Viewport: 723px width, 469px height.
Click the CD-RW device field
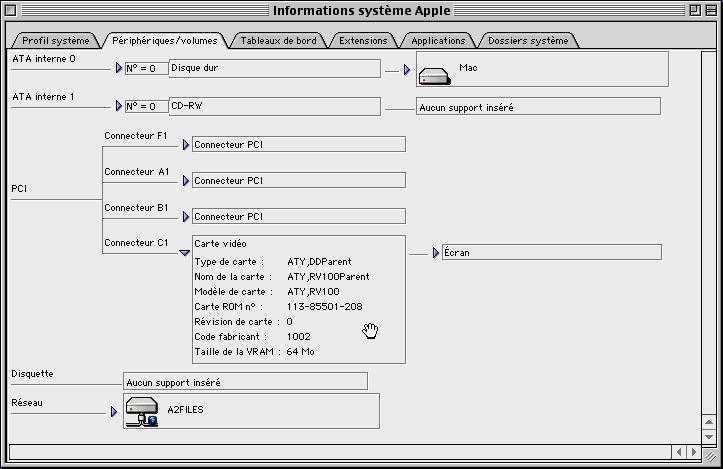click(x=275, y=106)
